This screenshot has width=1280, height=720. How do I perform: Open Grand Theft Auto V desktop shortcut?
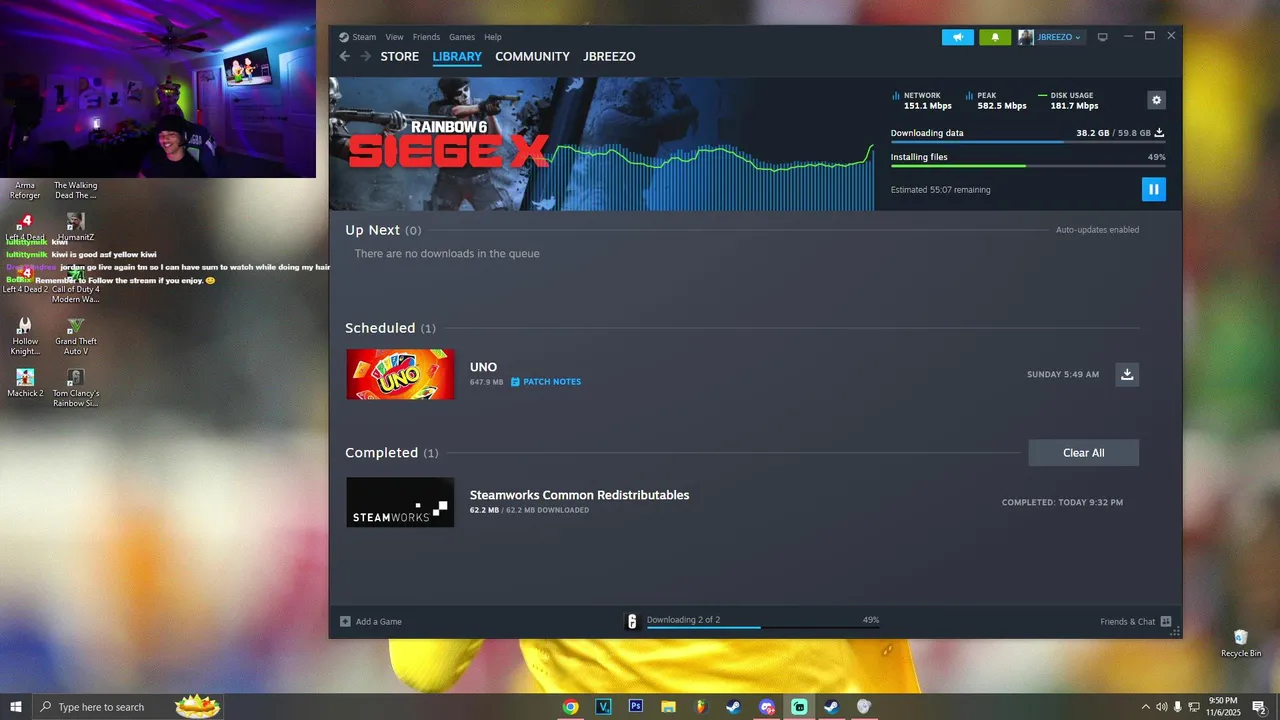tap(75, 335)
